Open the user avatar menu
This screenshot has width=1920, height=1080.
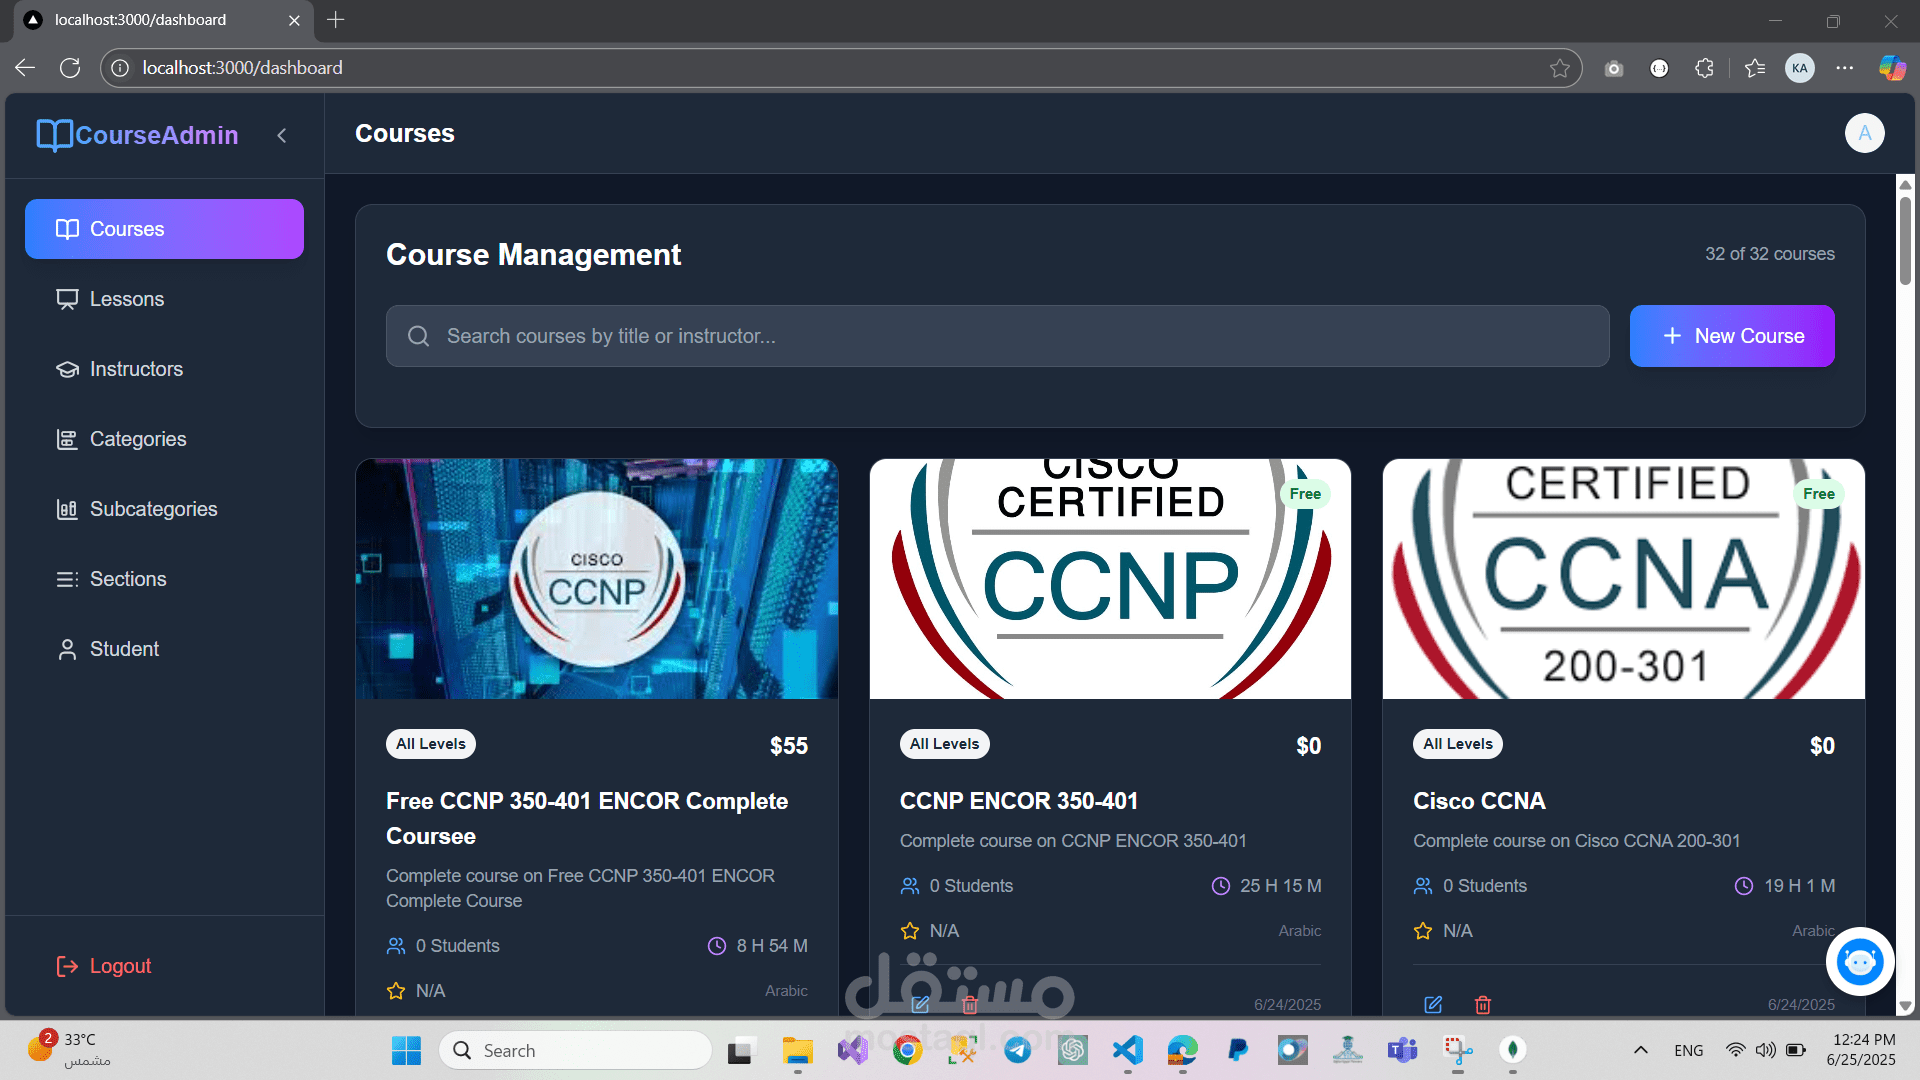(1864, 133)
